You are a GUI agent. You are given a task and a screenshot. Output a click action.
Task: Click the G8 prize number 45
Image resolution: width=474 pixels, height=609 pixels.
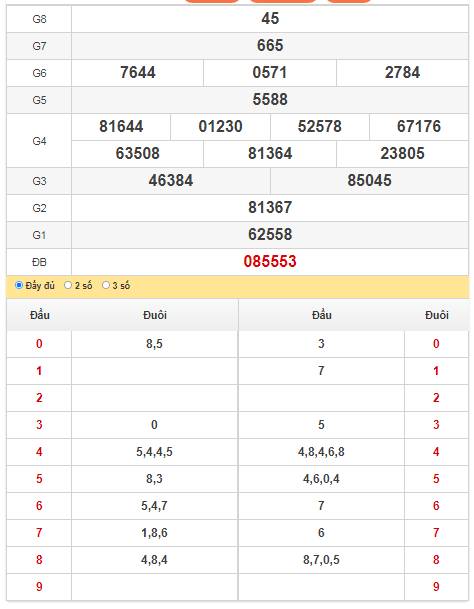pyautogui.click(x=270, y=19)
